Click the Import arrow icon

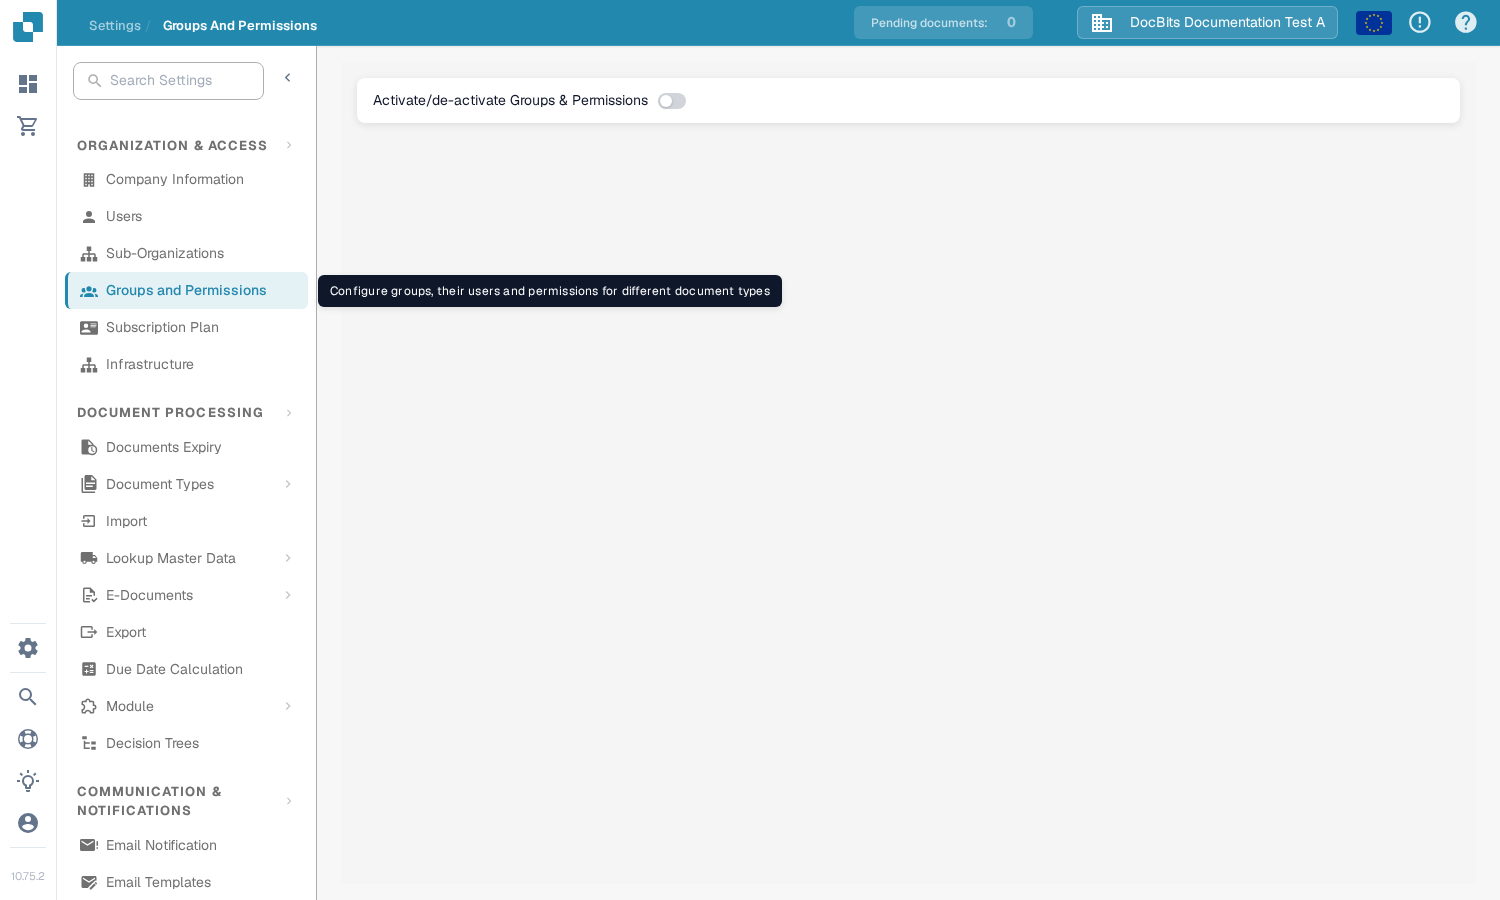(x=89, y=521)
